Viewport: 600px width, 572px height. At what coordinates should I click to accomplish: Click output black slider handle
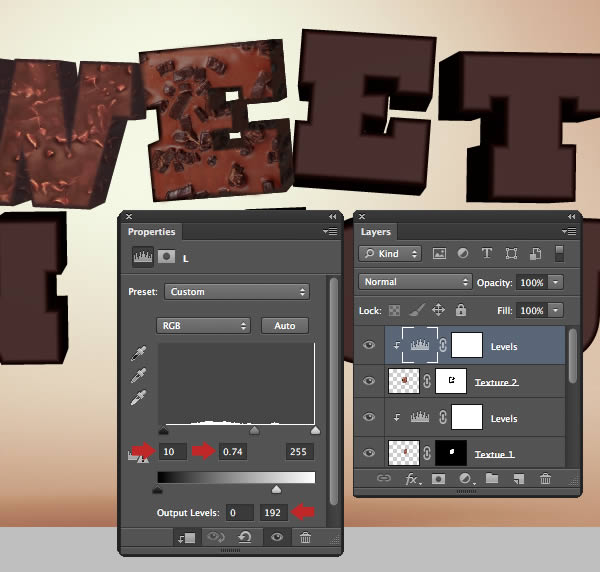point(157,489)
